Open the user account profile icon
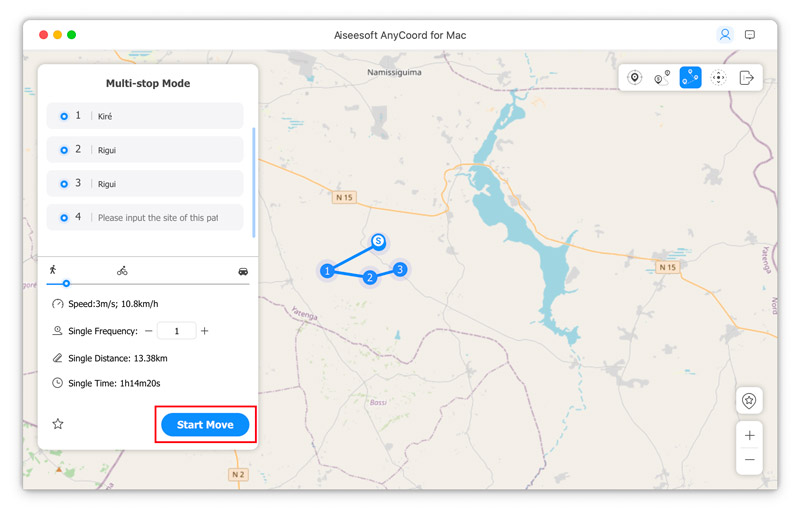 724,35
